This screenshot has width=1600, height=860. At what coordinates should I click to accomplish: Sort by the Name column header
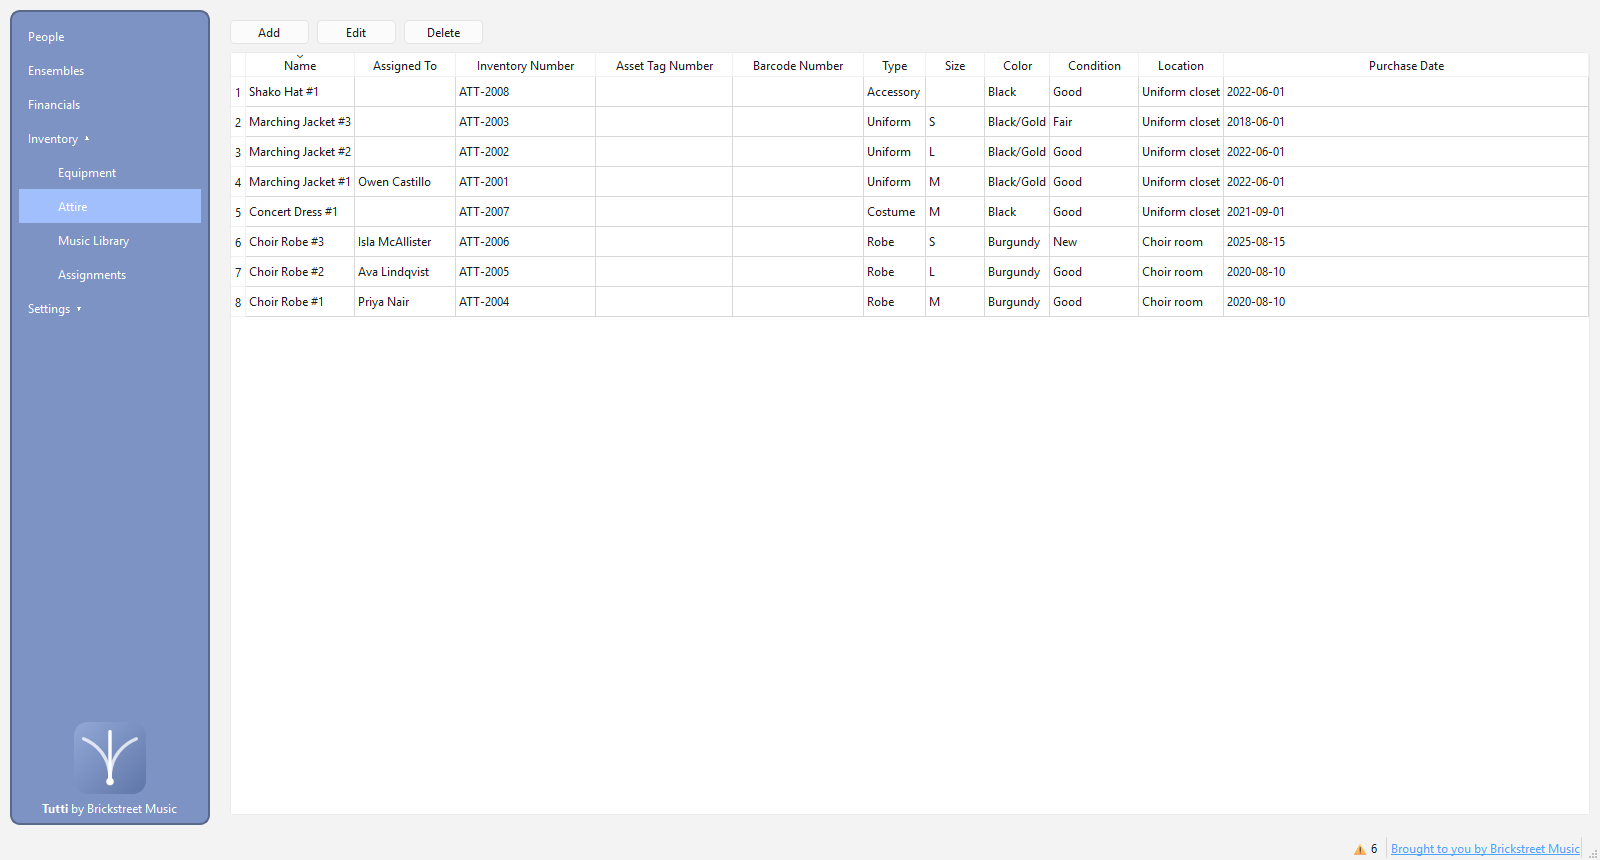[300, 66]
